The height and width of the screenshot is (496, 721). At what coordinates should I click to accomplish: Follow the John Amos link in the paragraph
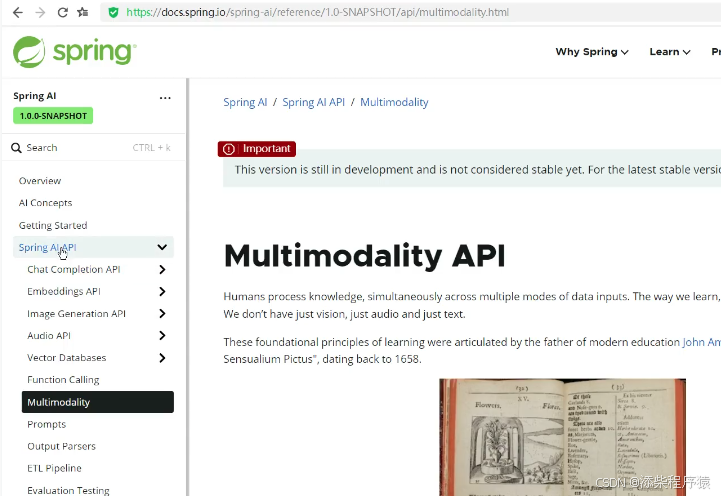(701, 342)
